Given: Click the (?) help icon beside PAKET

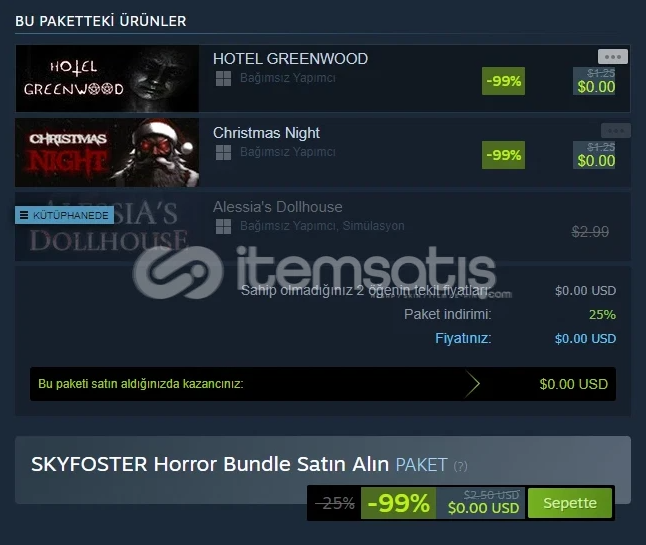Looking at the screenshot, I should point(460,466).
